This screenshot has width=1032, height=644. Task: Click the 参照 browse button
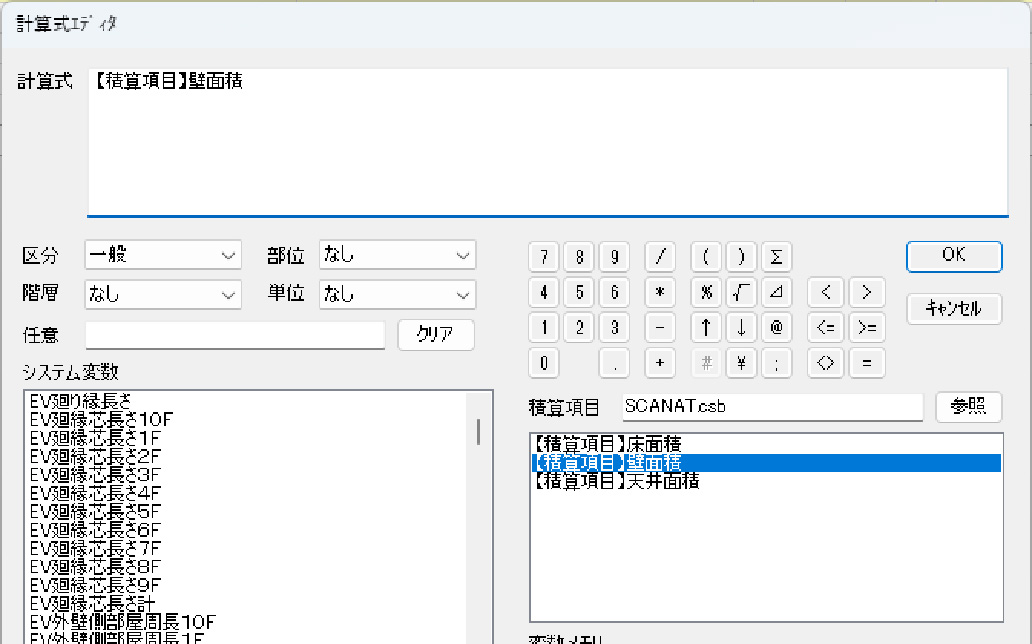pos(968,407)
